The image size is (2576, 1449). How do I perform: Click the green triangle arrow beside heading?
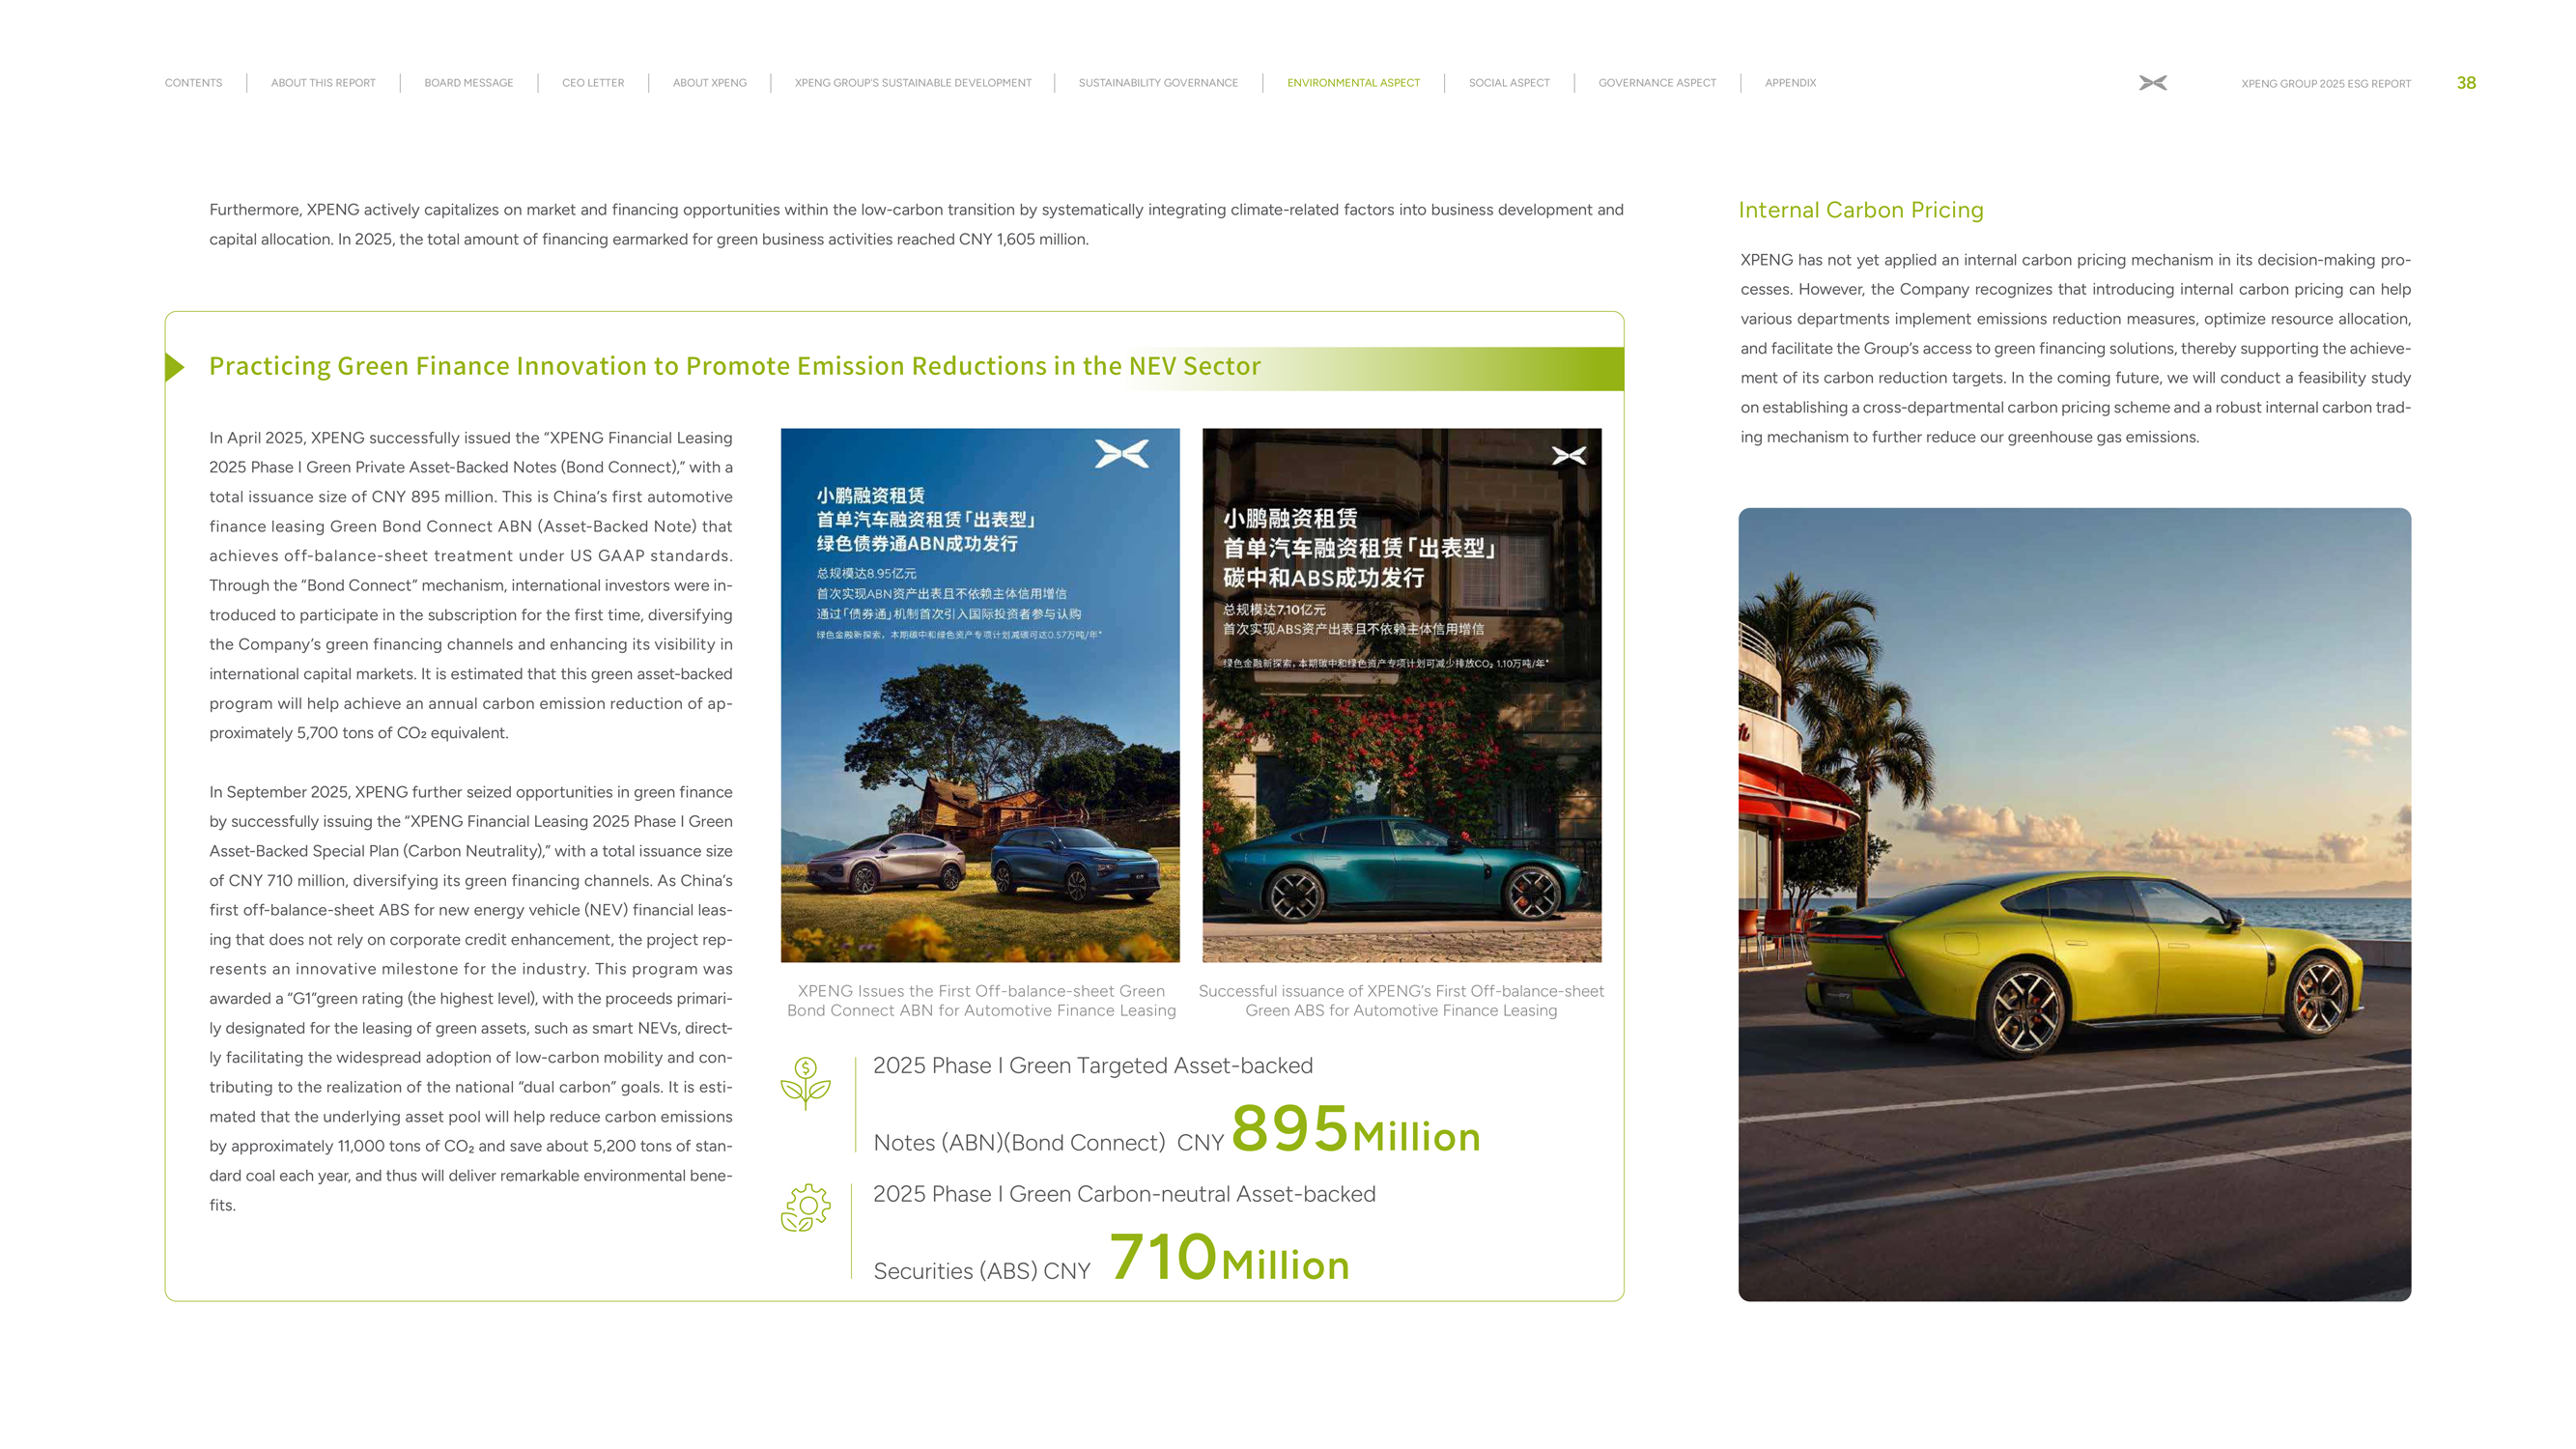click(175, 367)
